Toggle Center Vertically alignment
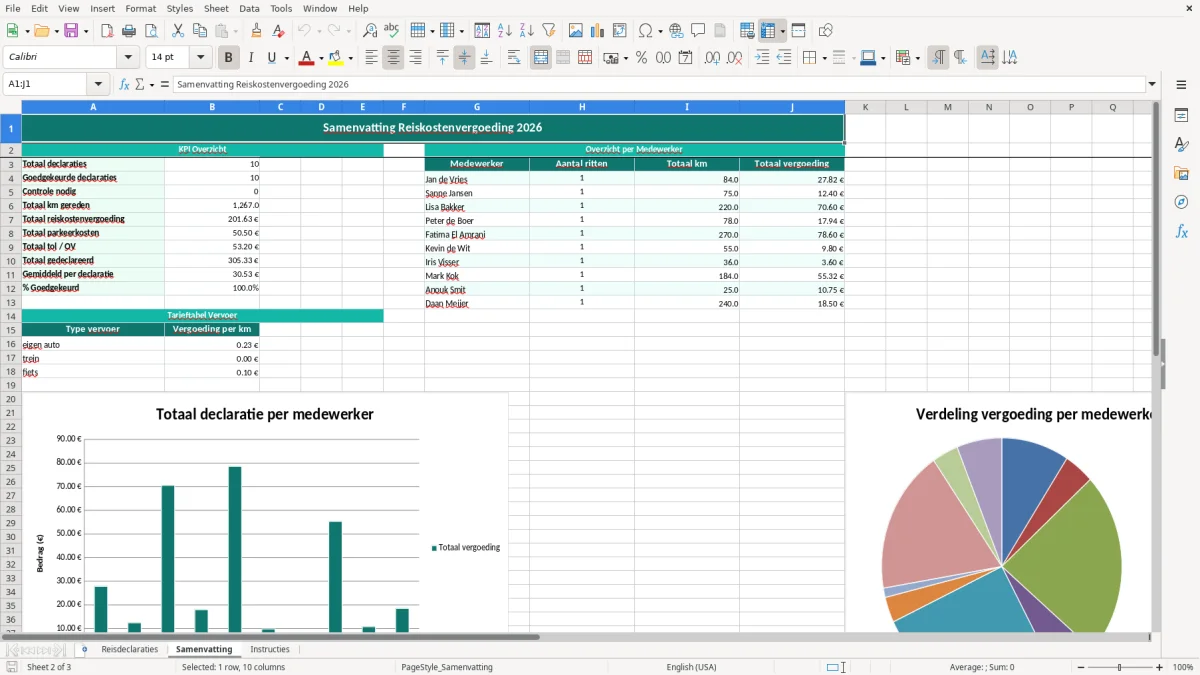The height and width of the screenshot is (675, 1200). tap(464, 58)
